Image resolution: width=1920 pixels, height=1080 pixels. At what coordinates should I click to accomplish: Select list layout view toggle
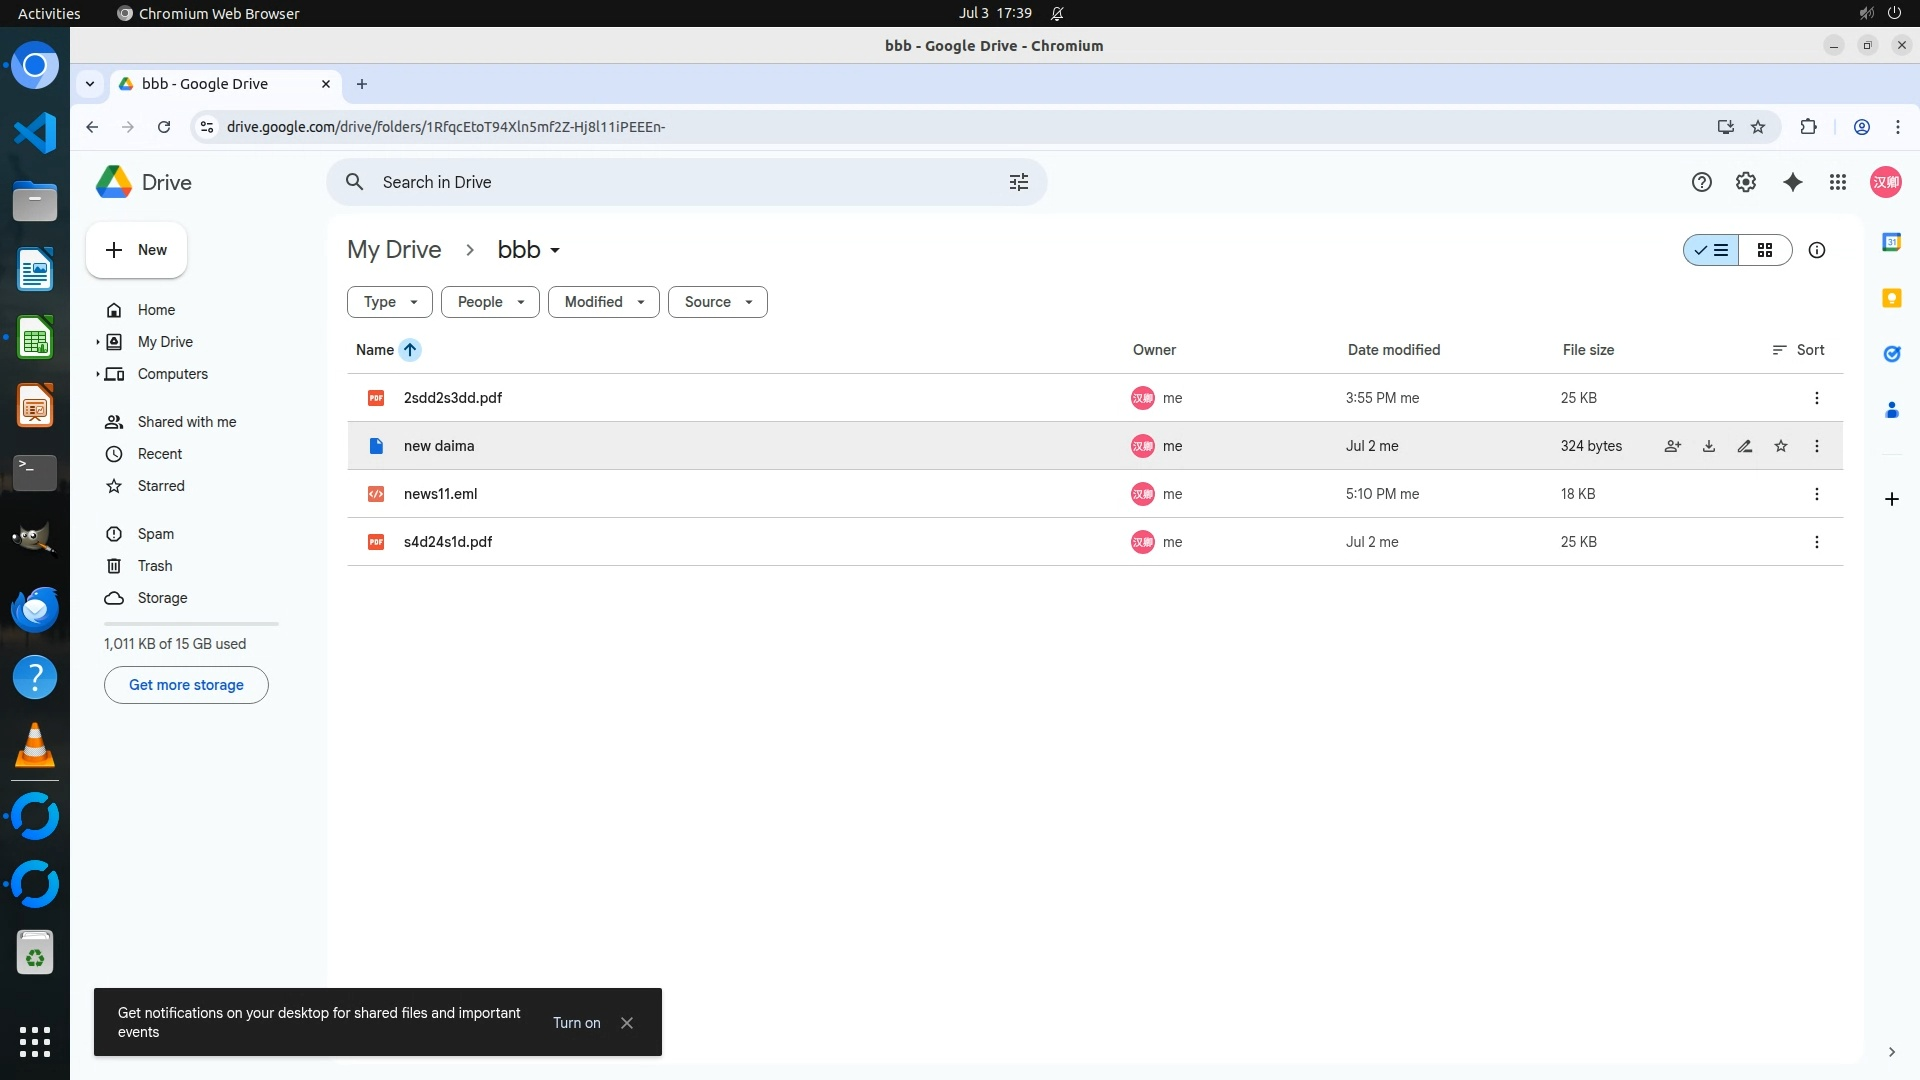tap(1712, 250)
